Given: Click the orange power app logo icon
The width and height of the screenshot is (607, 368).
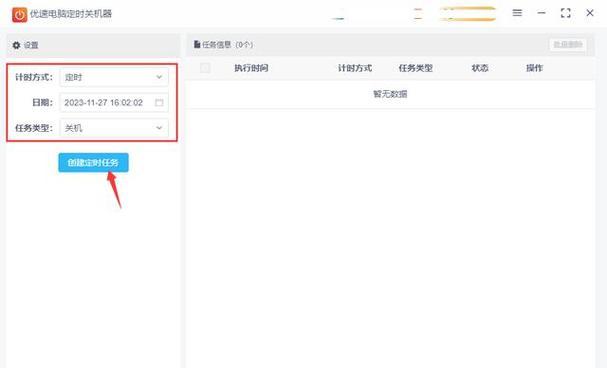Looking at the screenshot, I should coord(19,15).
